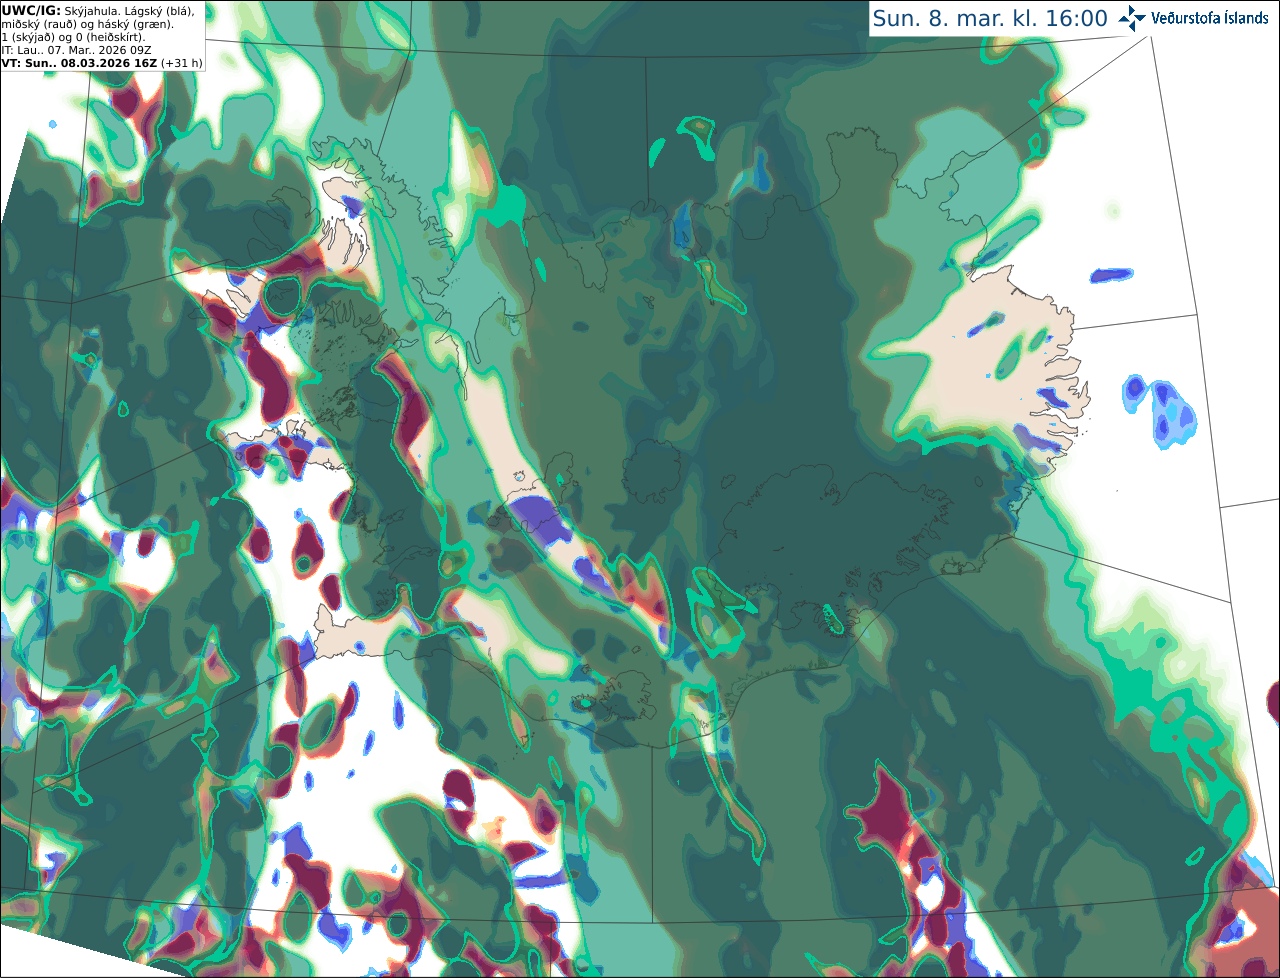Click '1 (skýjað) og 0 (heiðskírt)' legend line
Viewport: 1280px width, 978px height.
click(x=73, y=37)
